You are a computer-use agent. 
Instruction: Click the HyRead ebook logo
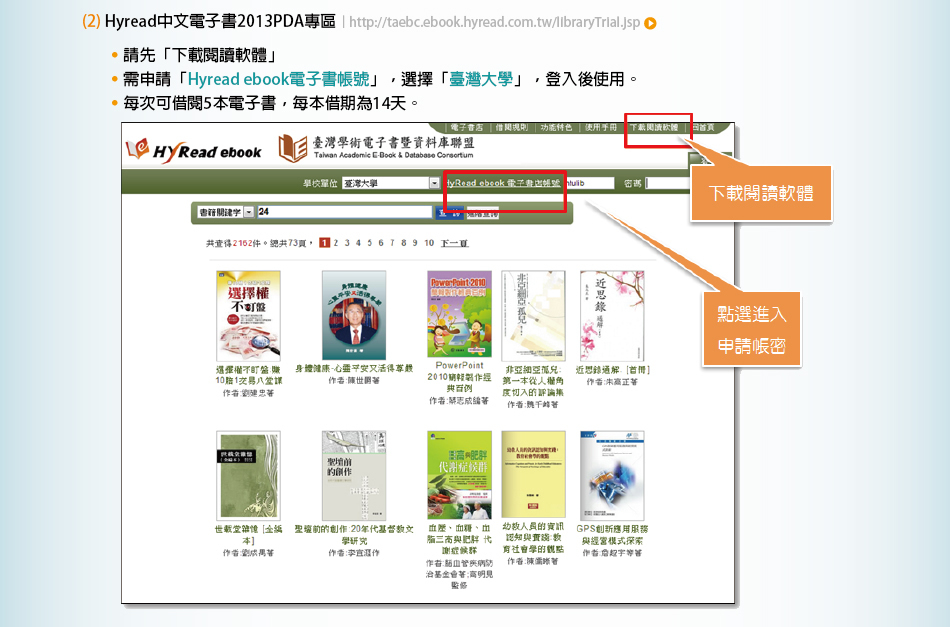[194, 150]
